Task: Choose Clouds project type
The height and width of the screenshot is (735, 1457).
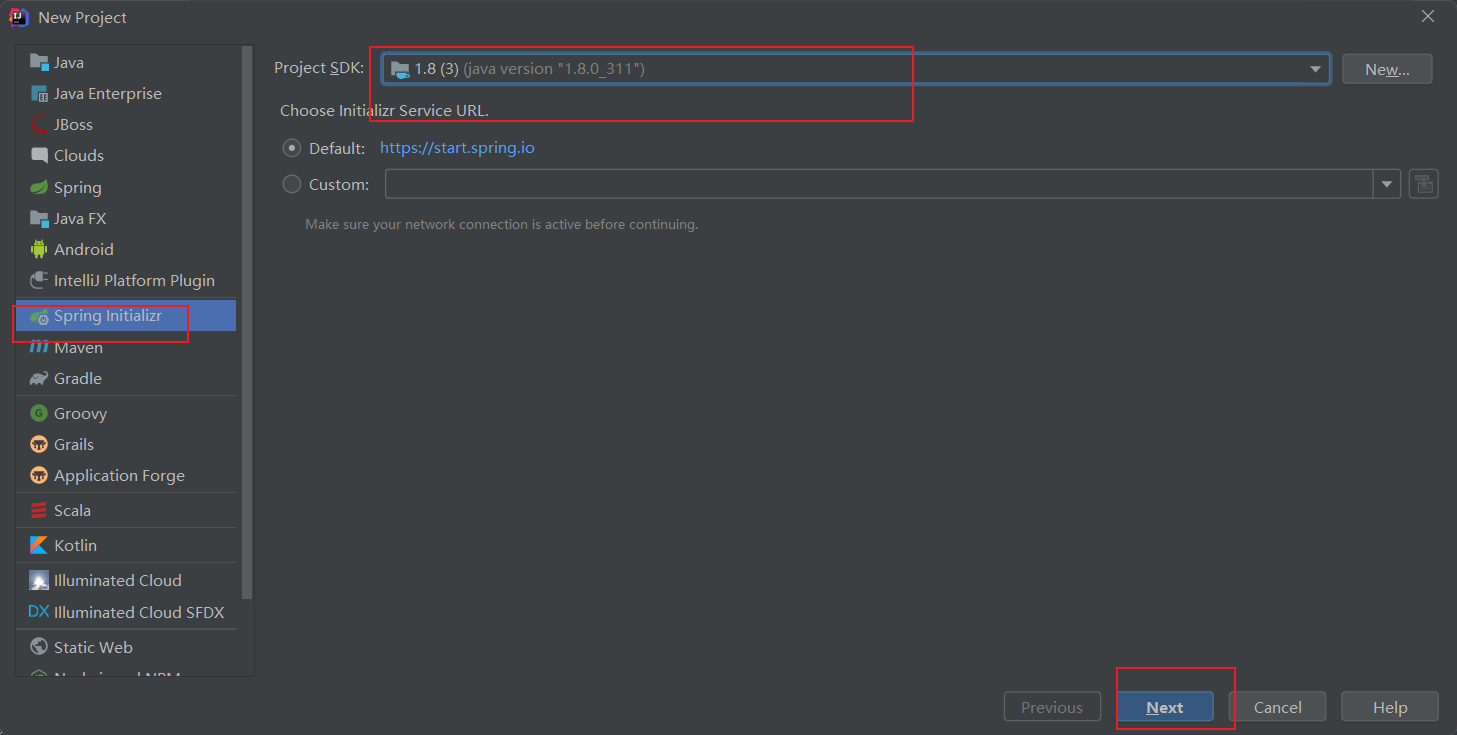Action: (x=126, y=155)
